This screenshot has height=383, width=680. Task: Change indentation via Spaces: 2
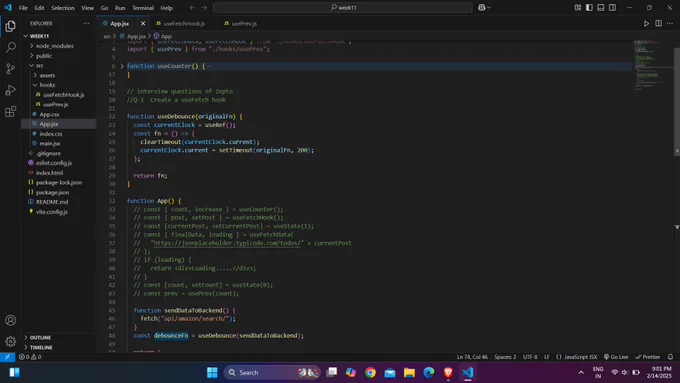(x=505, y=357)
